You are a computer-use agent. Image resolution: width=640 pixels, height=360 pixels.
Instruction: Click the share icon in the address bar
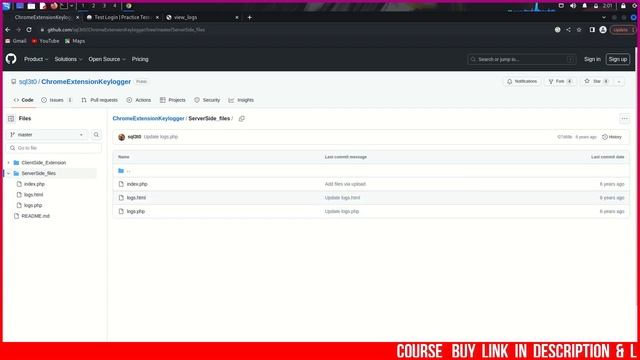click(568, 30)
